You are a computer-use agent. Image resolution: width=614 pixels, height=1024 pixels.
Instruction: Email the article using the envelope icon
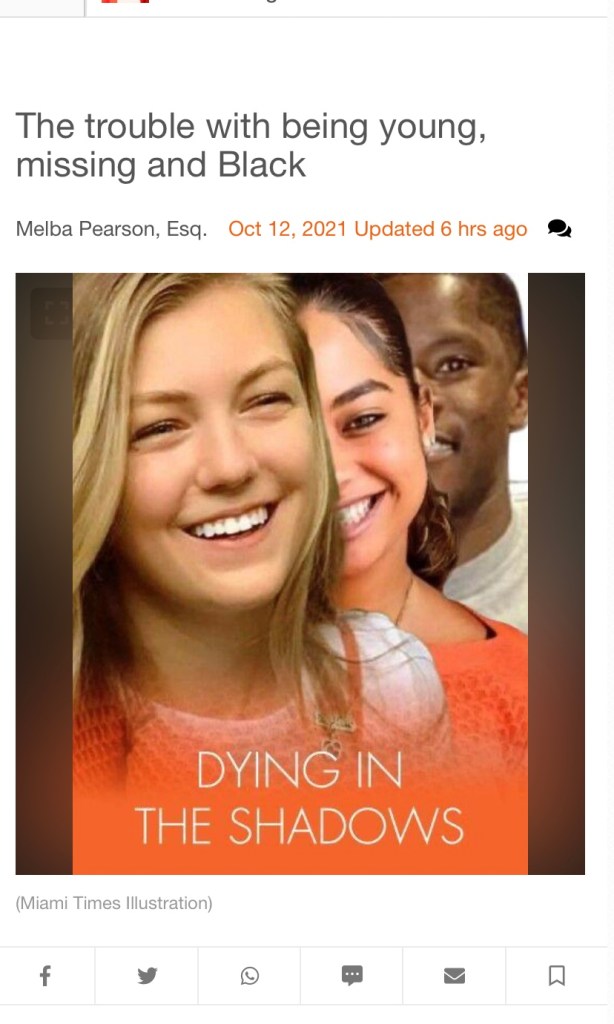[454, 976]
